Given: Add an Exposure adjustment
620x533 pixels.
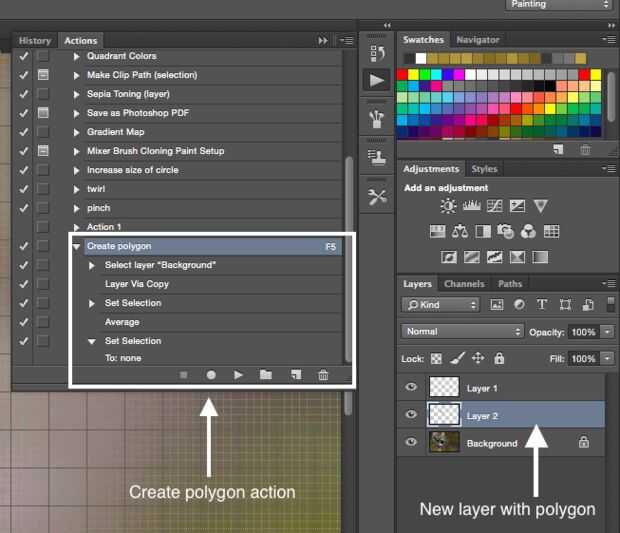Looking at the screenshot, I should click(x=518, y=206).
